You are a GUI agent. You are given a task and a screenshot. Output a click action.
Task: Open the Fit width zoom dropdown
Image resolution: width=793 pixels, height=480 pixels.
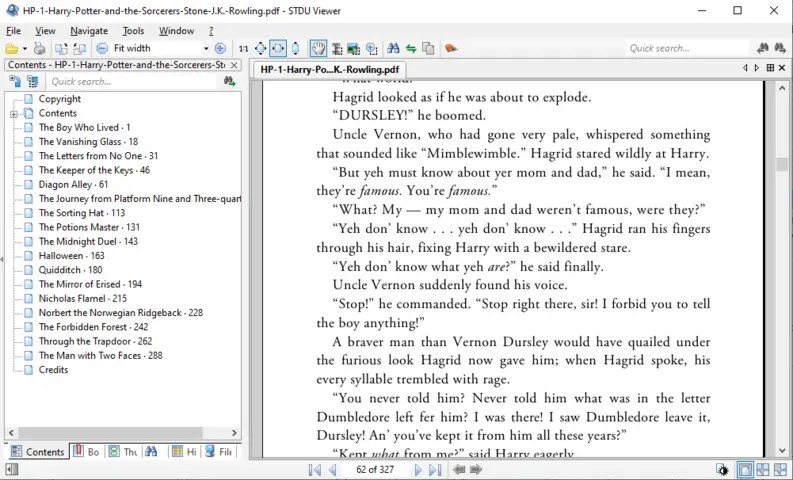coord(206,49)
